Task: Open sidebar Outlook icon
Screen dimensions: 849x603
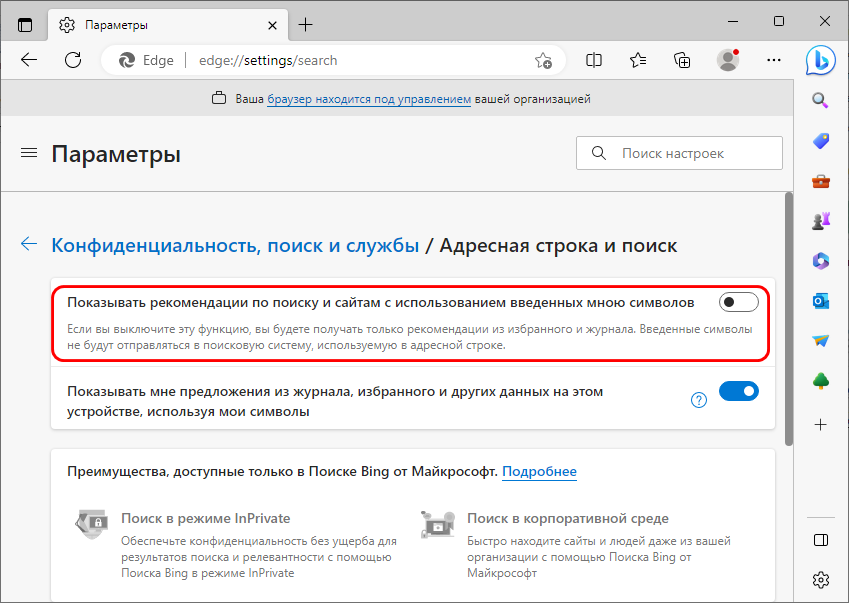Action: 821,301
